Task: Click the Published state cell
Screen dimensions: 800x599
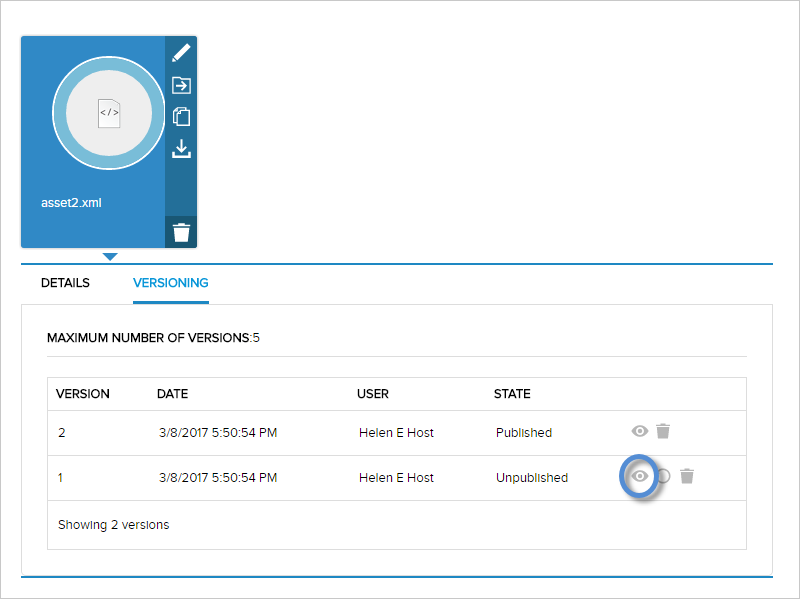Action: [523, 433]
